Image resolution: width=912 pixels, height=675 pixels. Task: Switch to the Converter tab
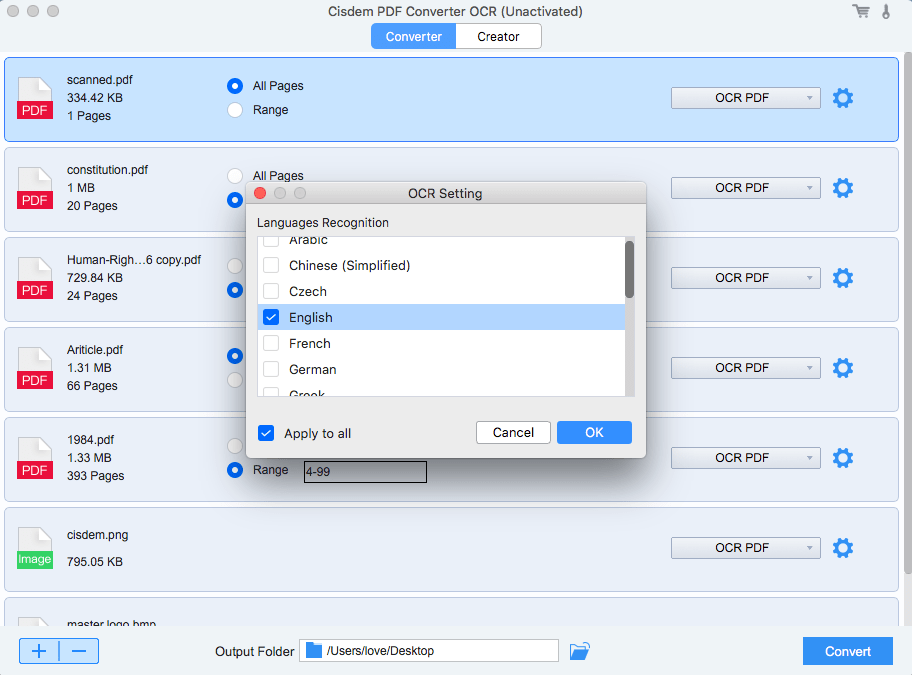414,36
